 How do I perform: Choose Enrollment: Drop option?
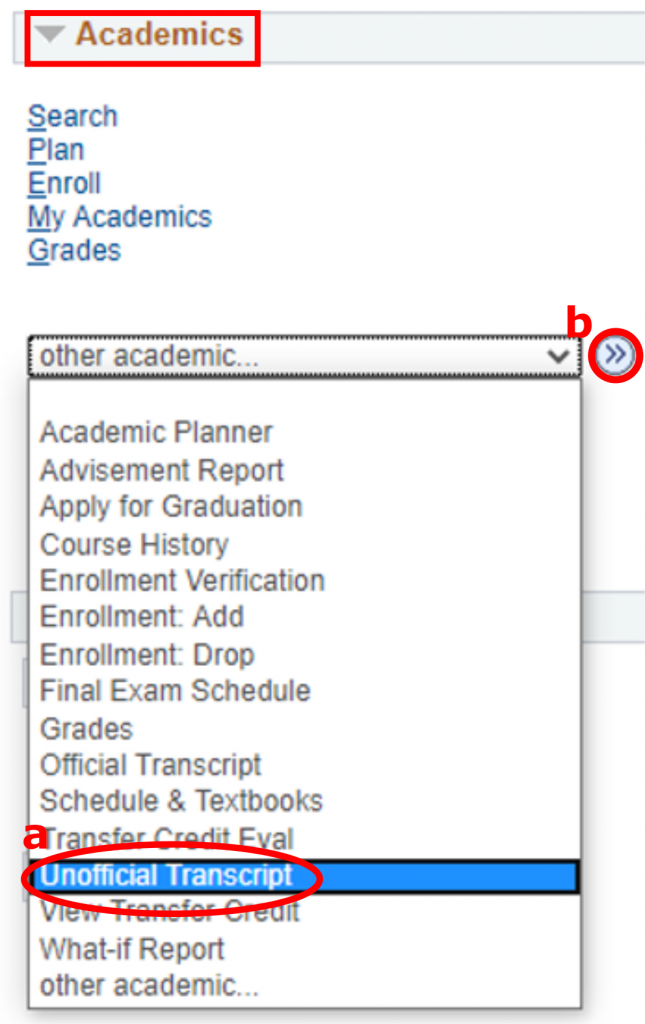pos(147,655)
